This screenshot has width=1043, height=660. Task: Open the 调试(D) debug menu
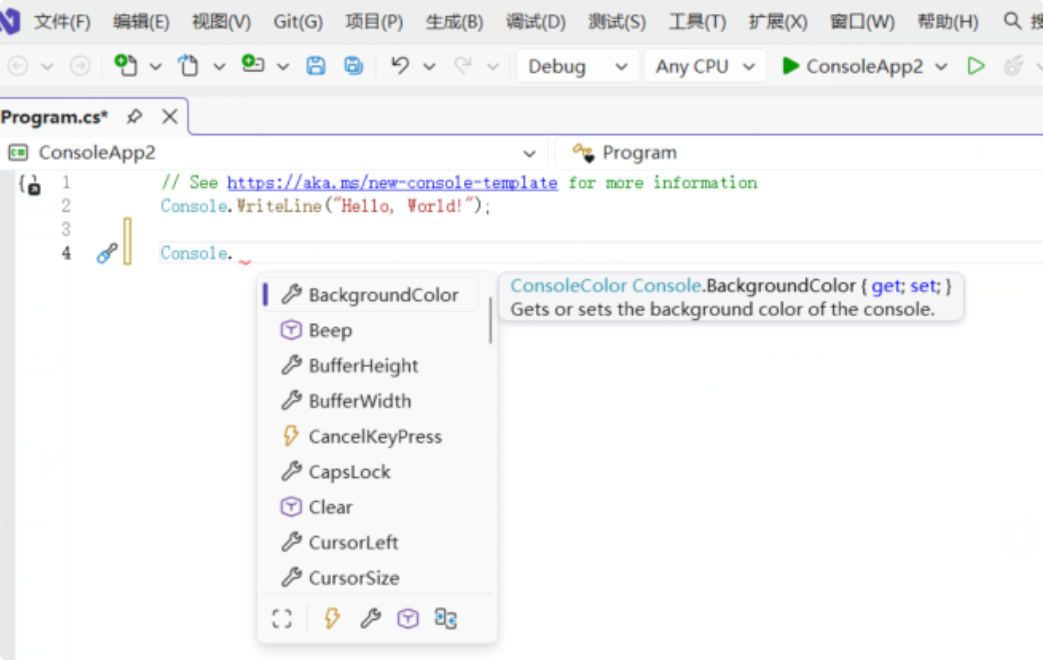[x=535, y=21]
